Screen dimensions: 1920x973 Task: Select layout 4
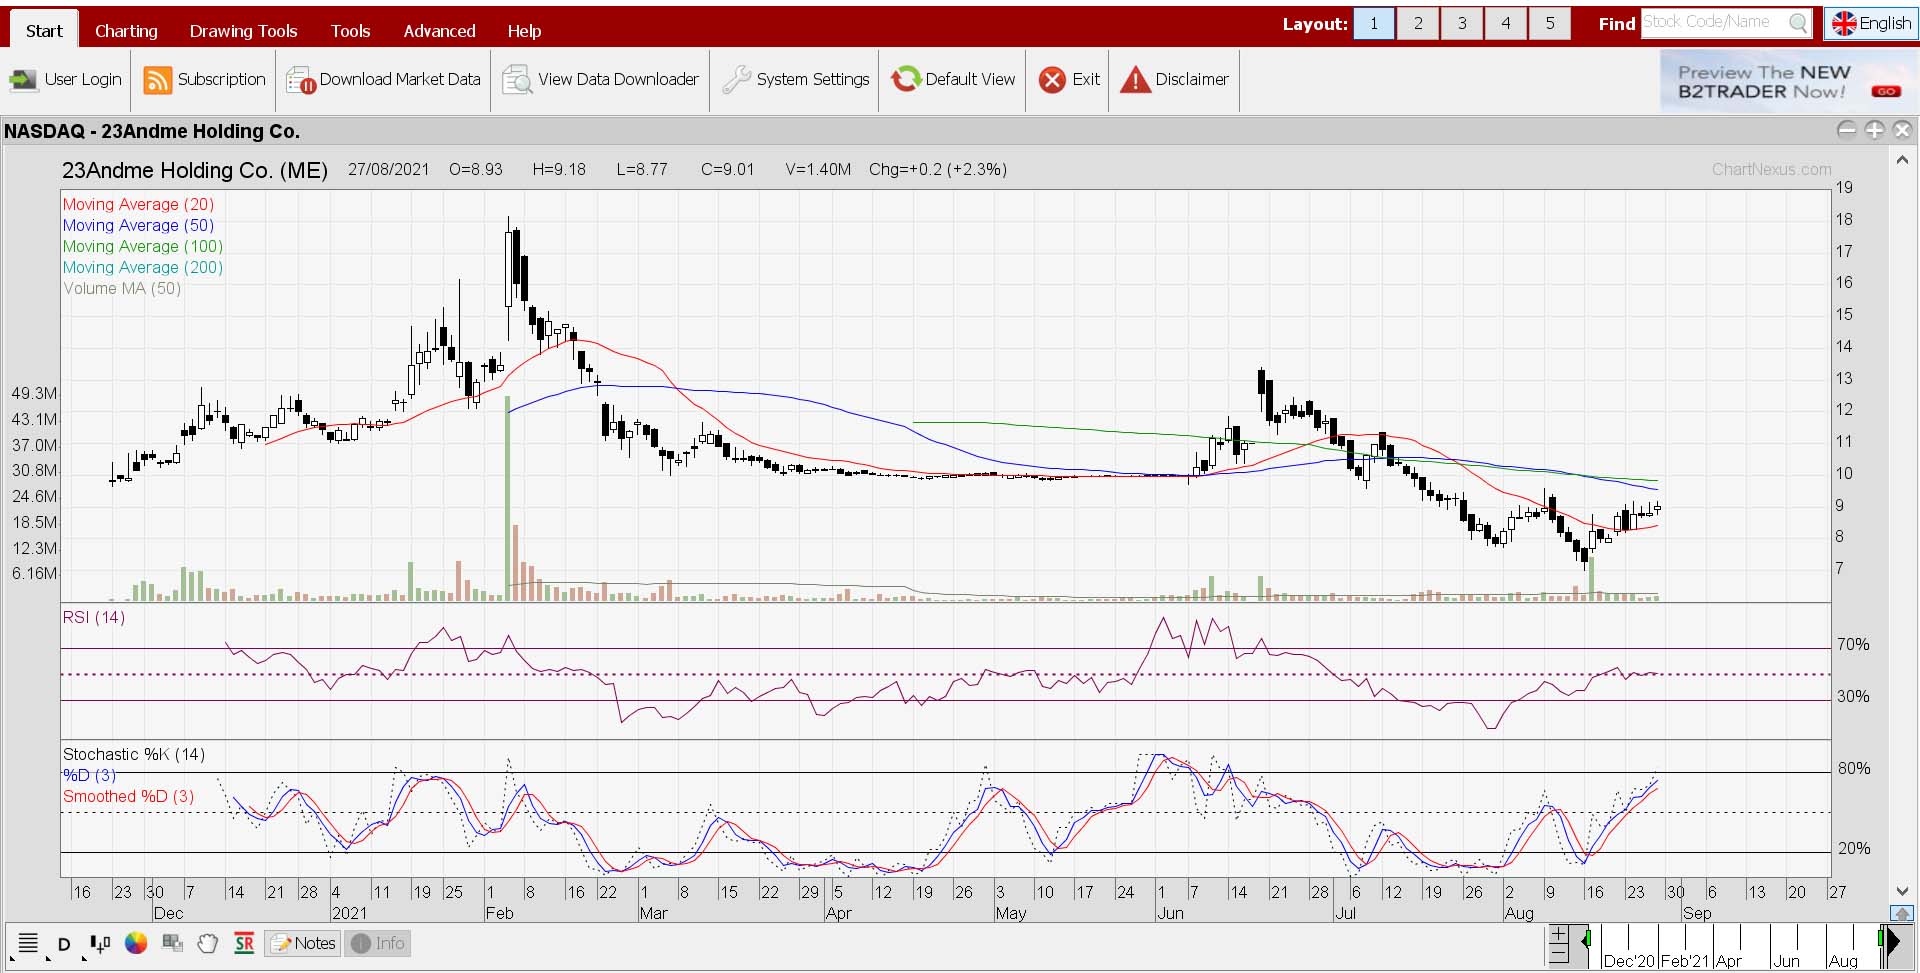coord(1506,23)
